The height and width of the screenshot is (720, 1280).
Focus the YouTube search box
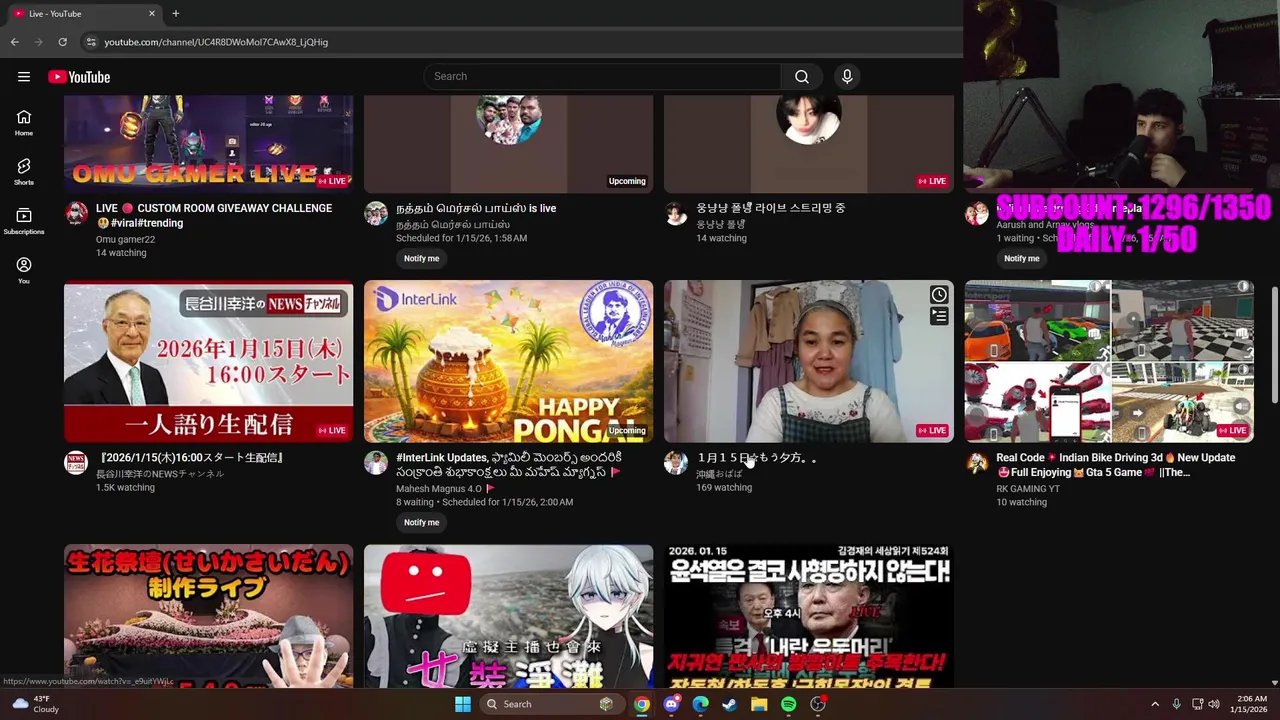tap(603, 77)
